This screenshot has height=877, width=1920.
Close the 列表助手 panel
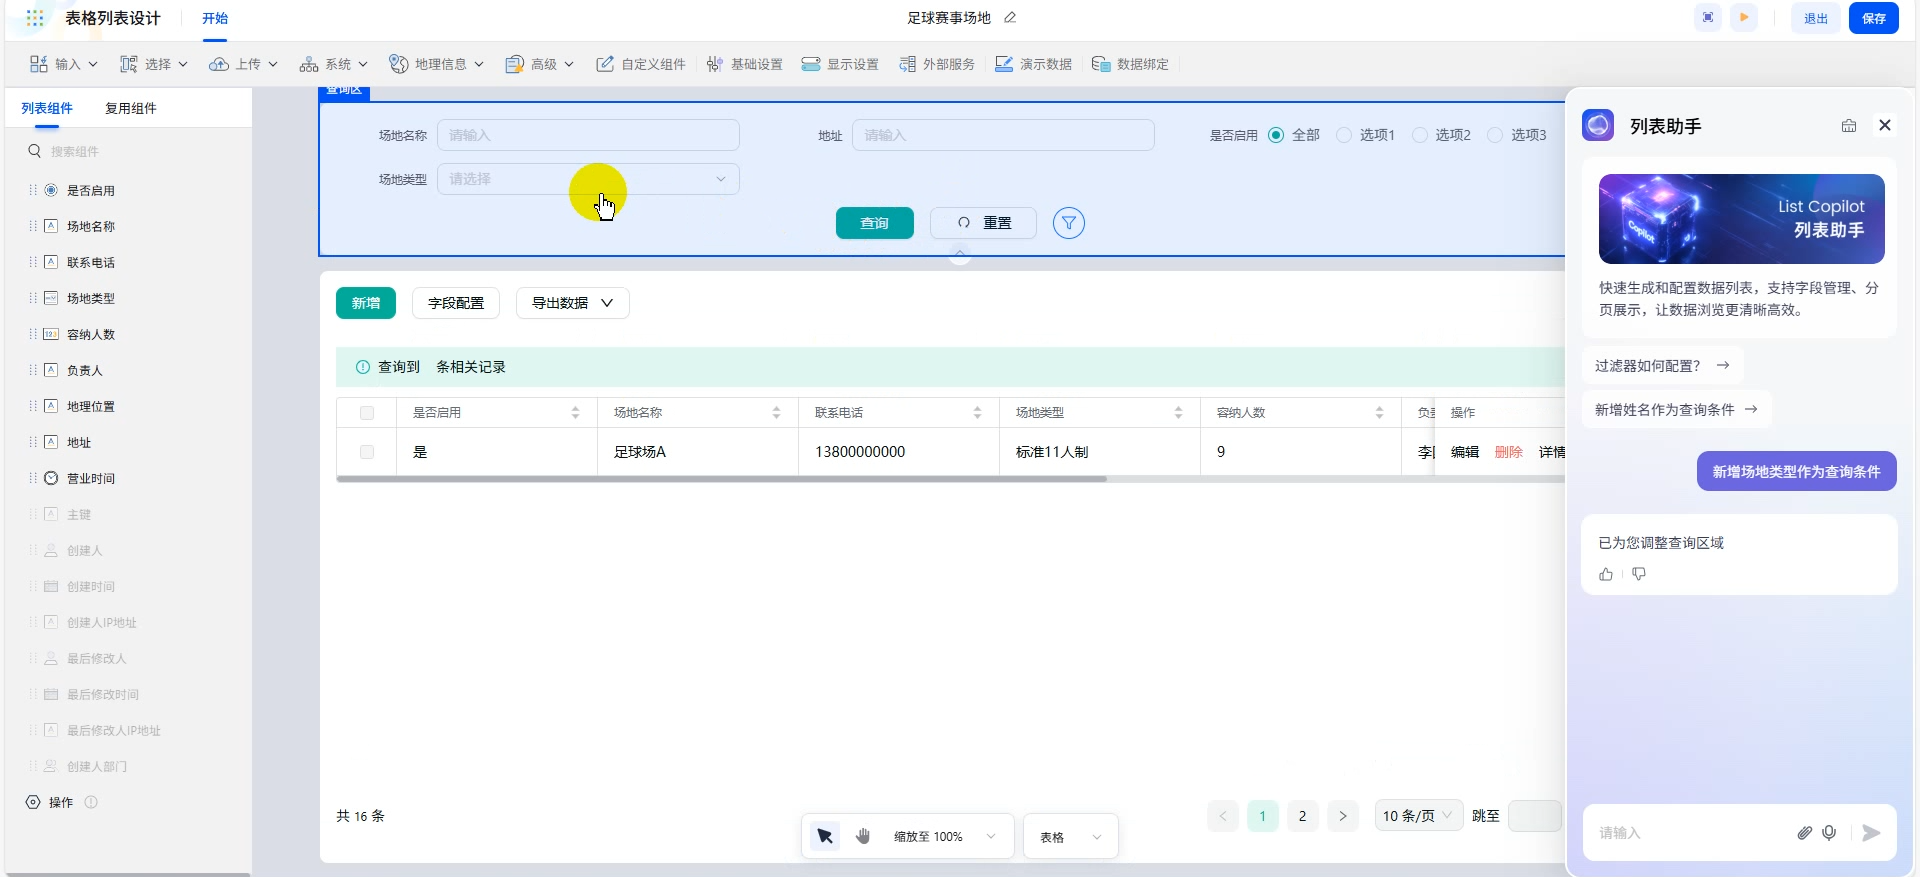click(1885, 125)
